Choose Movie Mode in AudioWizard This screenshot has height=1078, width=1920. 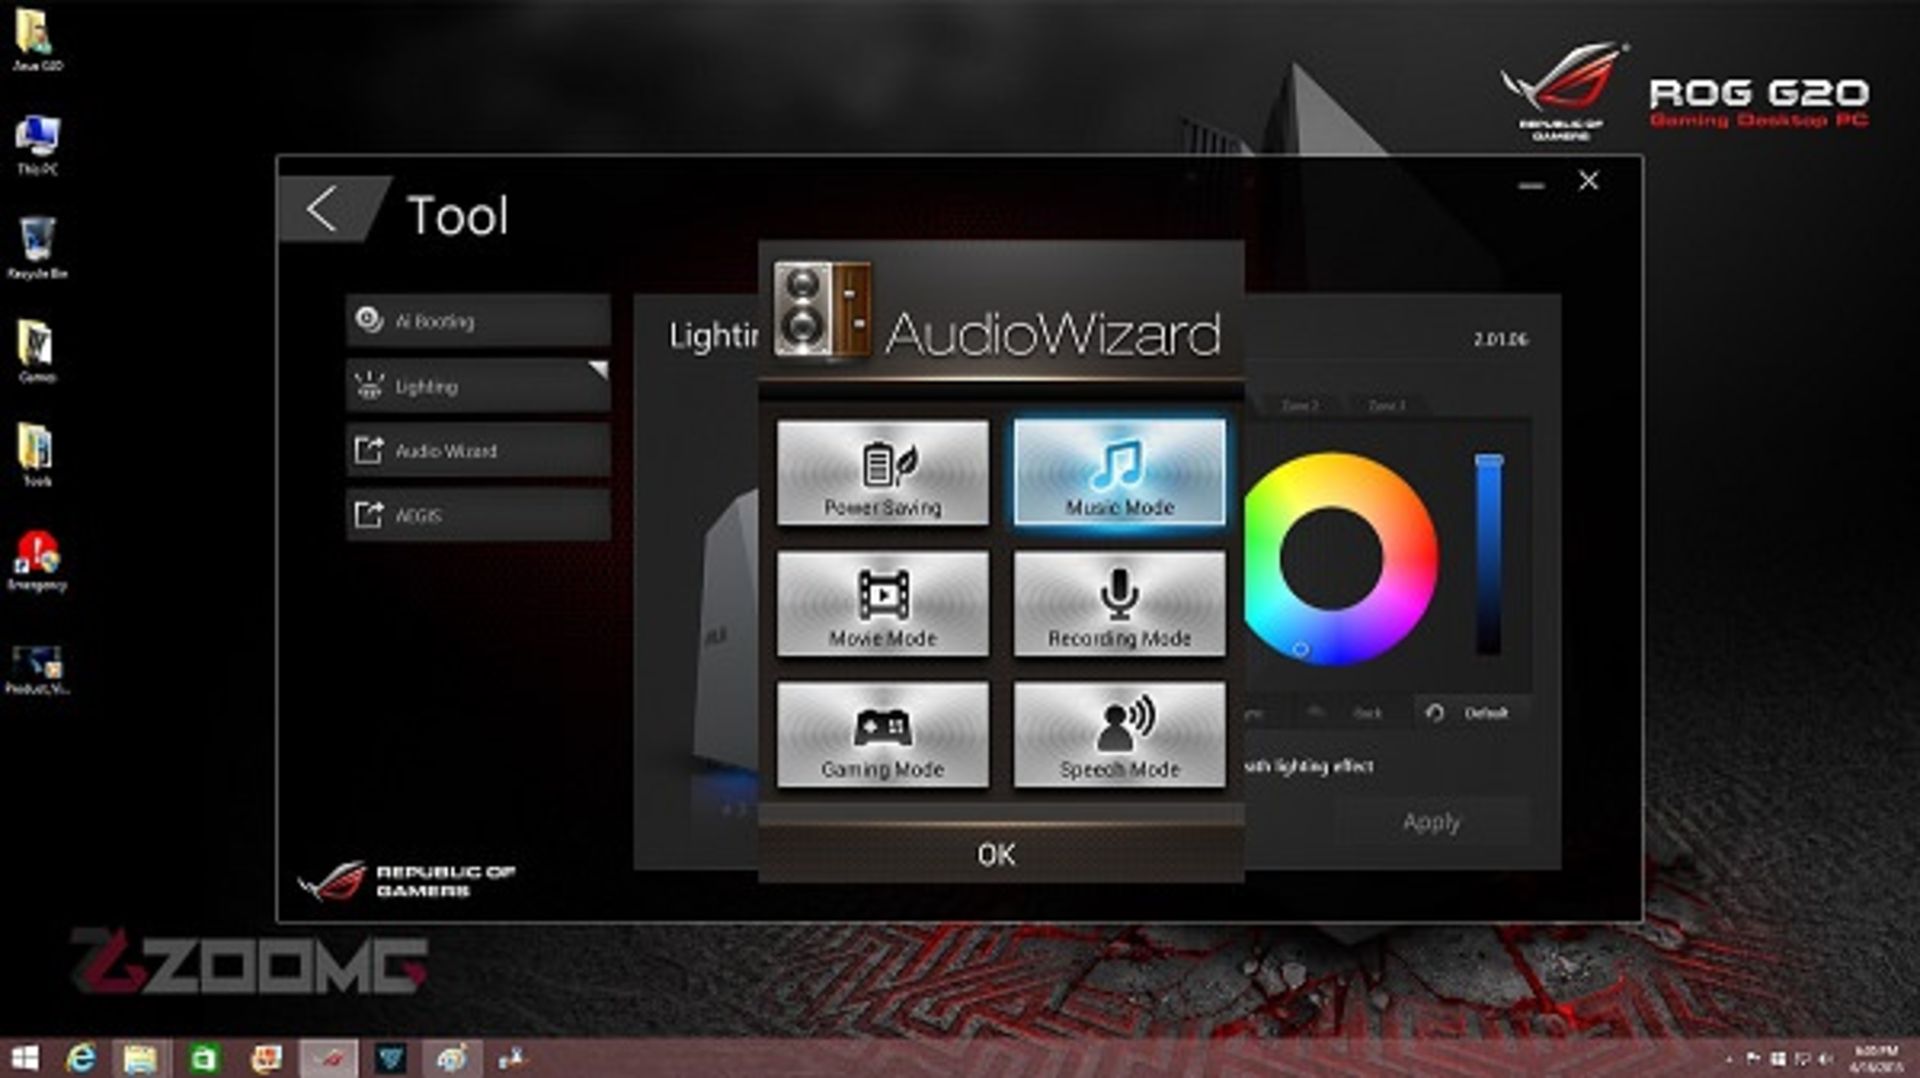882,604
